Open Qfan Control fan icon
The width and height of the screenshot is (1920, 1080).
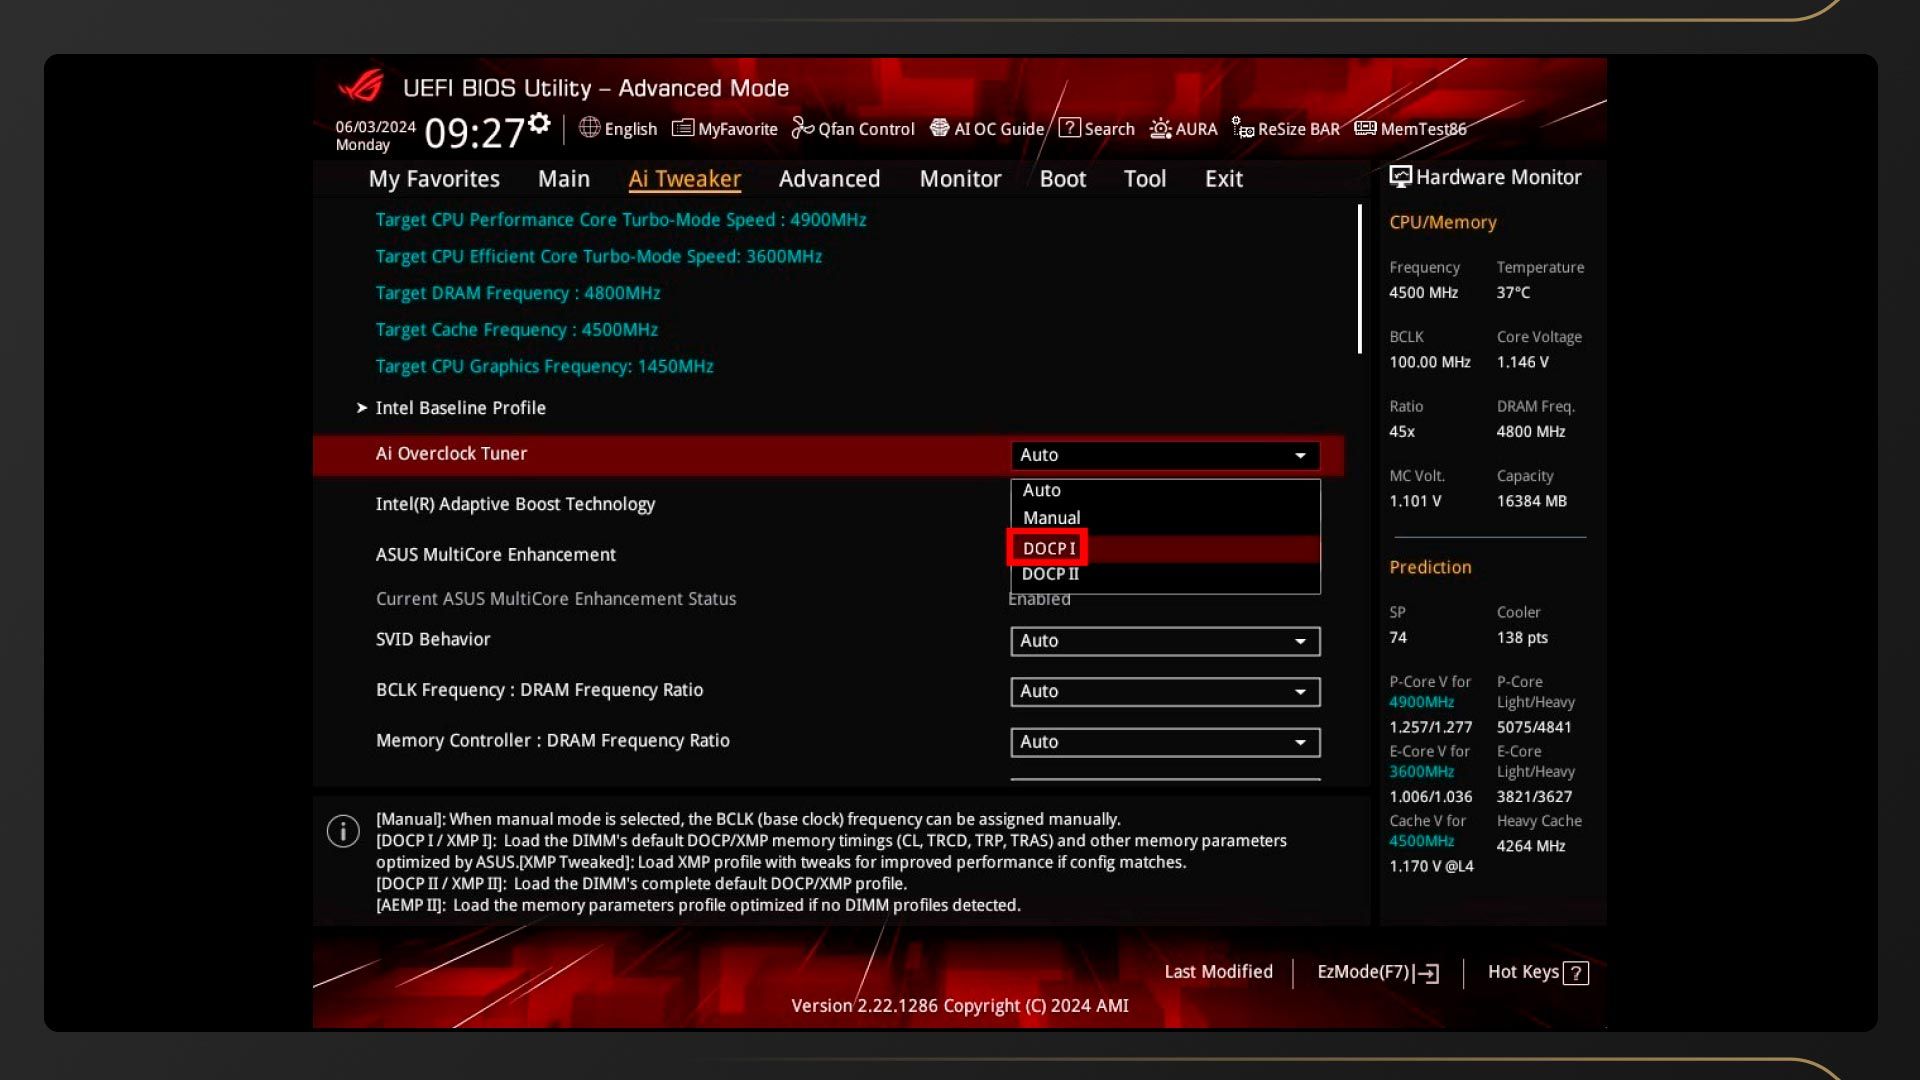tap(803, 128)
